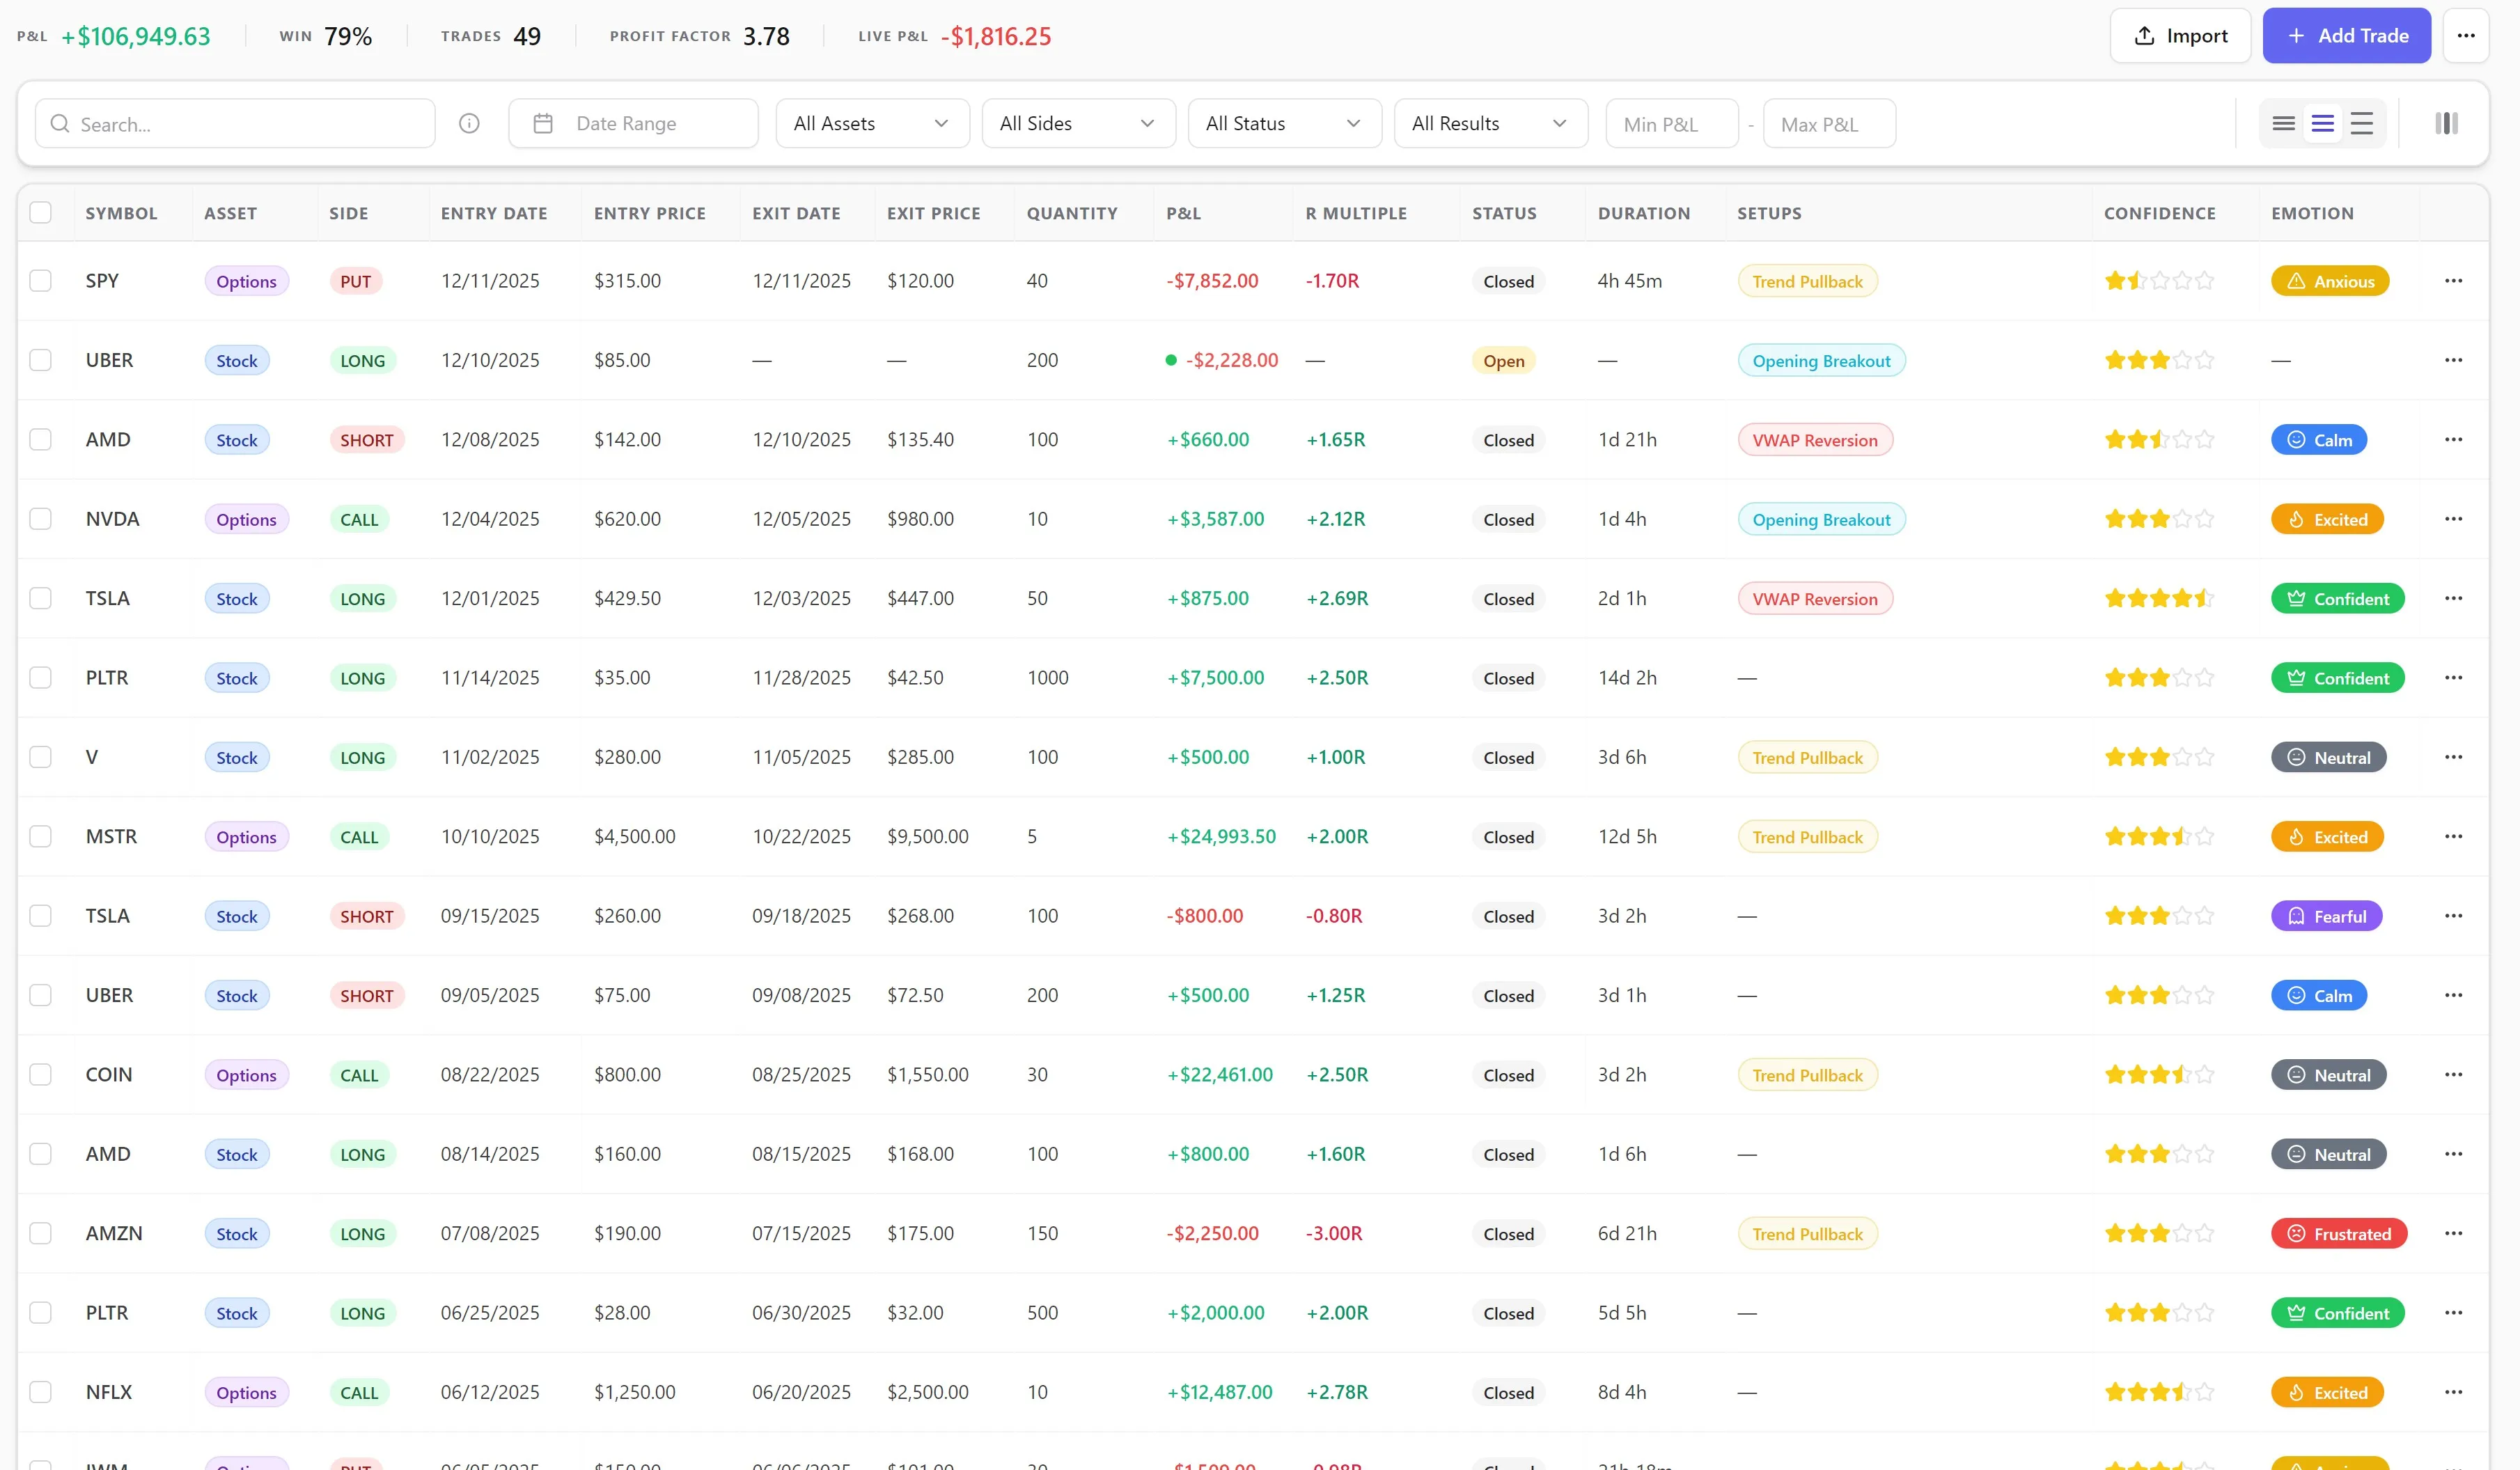
Task: Check the open UBER row checkbox
Action: (40, 360)
